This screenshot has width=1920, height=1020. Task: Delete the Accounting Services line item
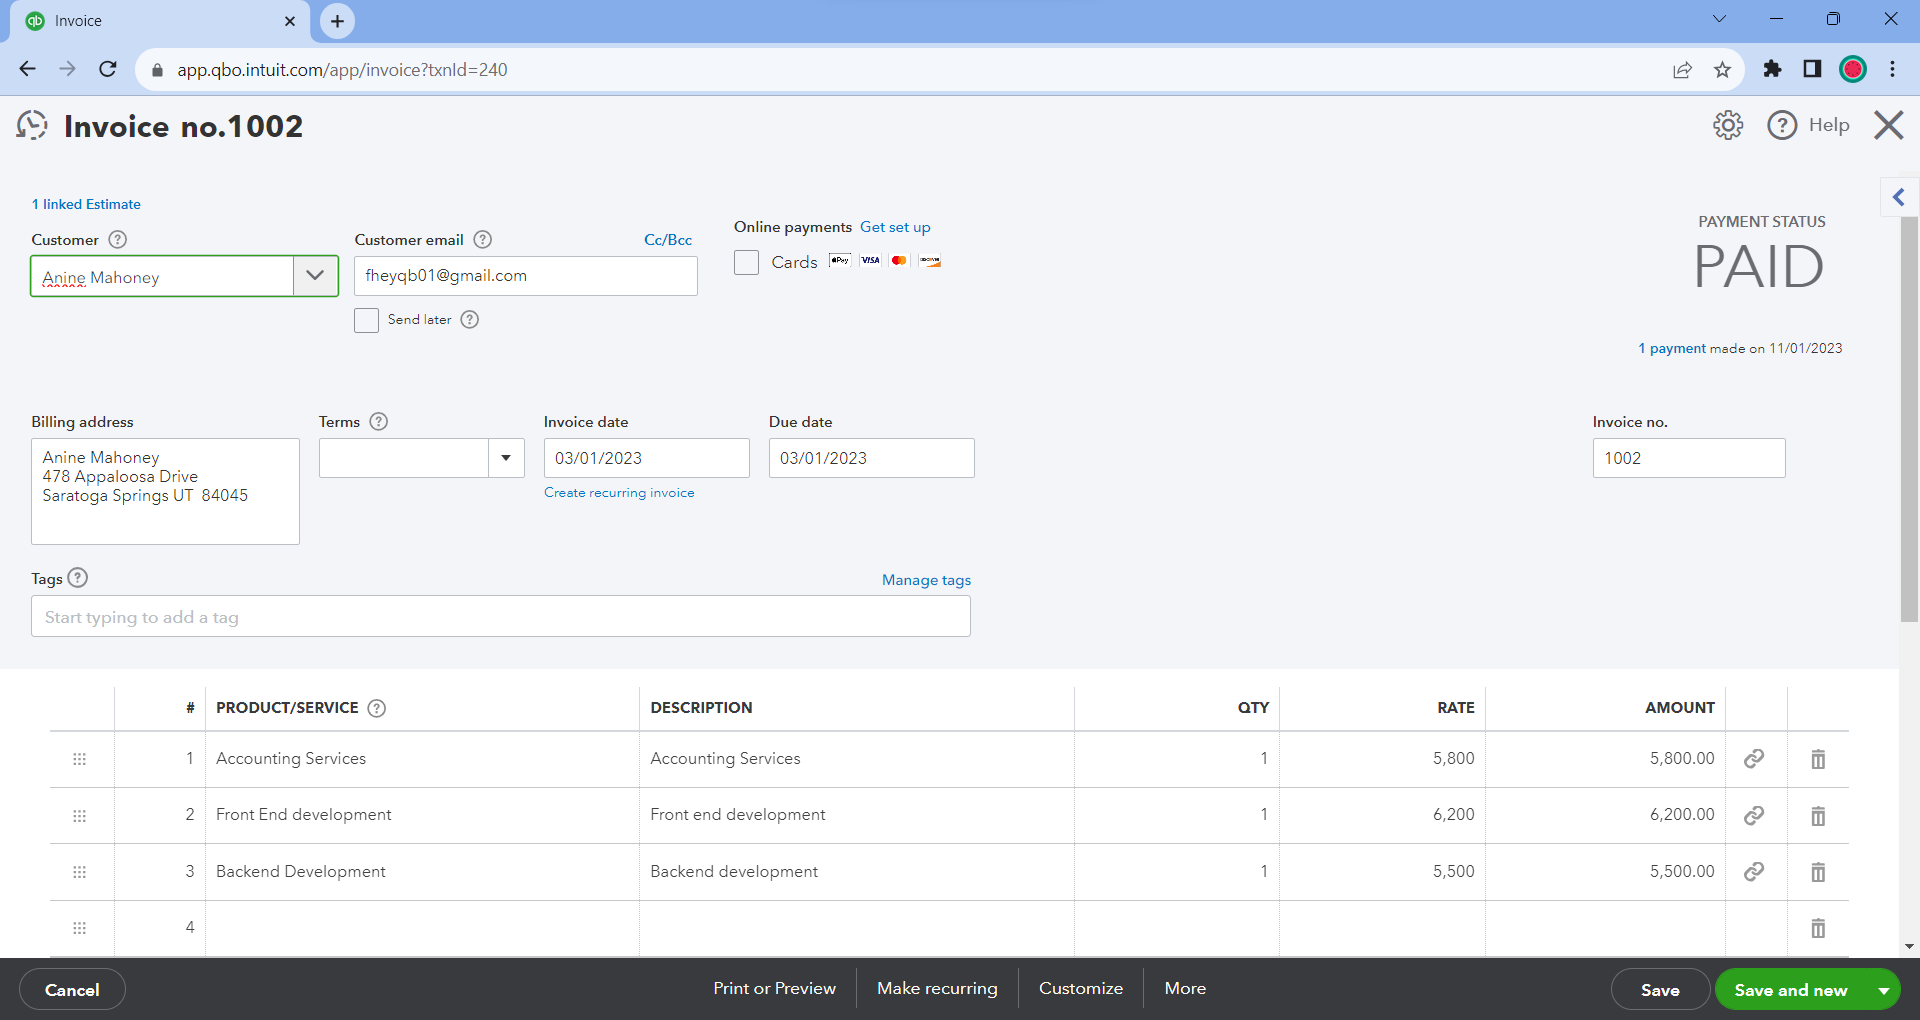1818,759
